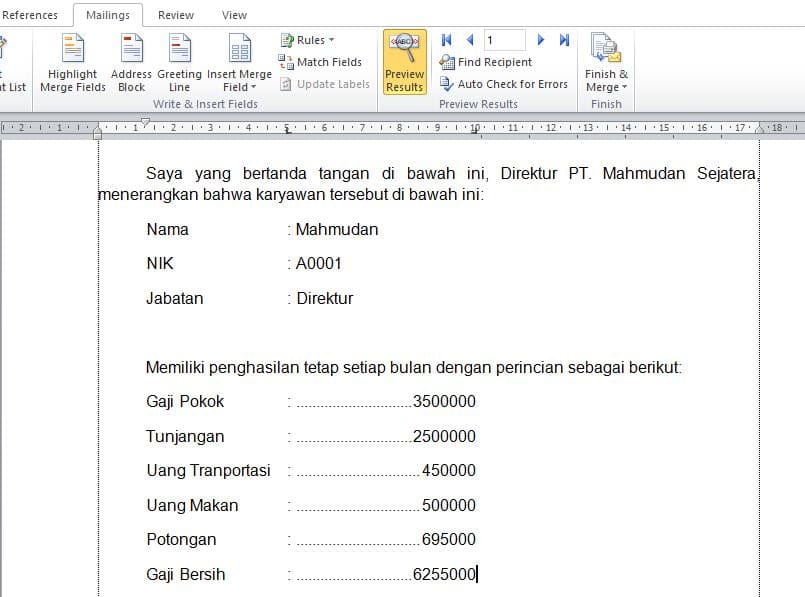
Task: Run Auto Check for Errors
Action: pos(504,84)
